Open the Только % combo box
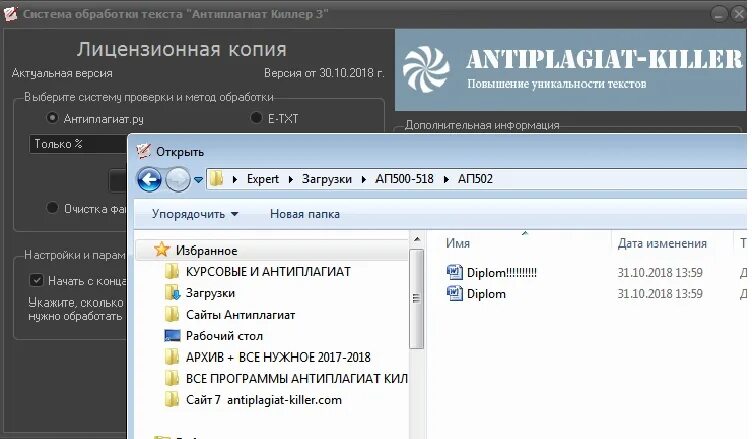 (79, 144)
